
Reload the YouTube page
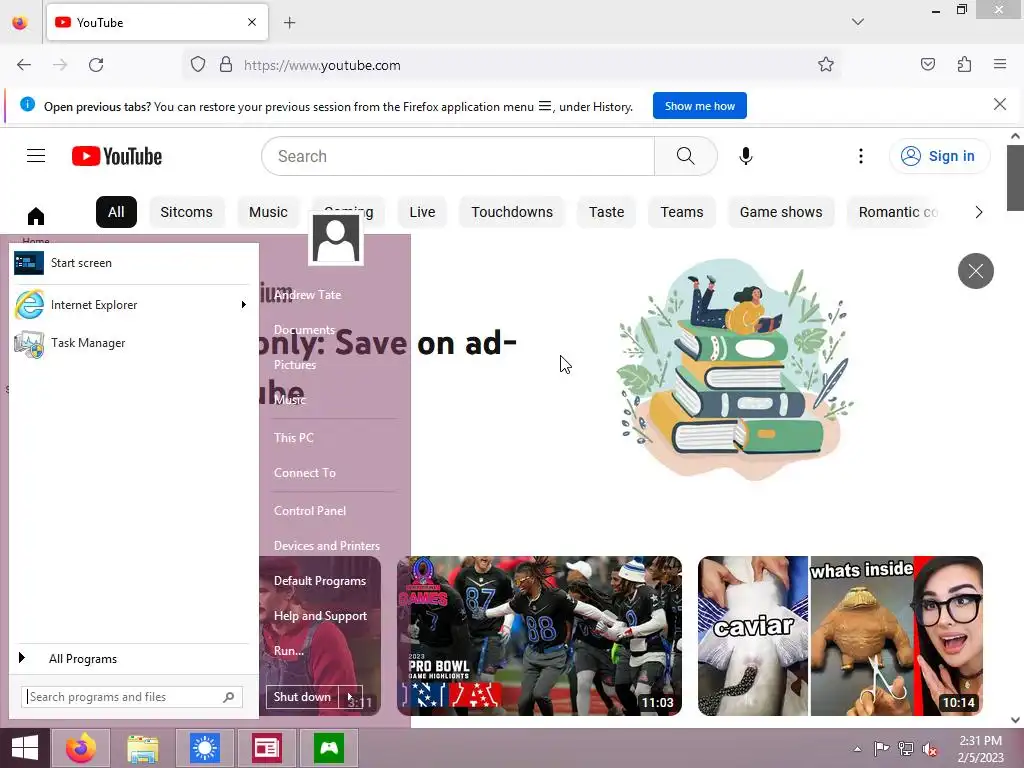(96, 65)
